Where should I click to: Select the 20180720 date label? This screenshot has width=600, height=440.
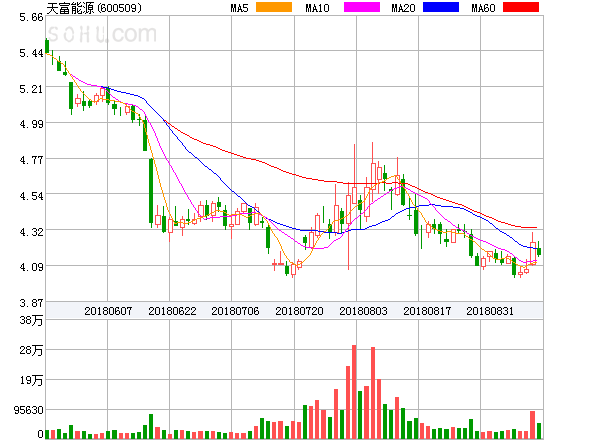[x=299, y=311]
